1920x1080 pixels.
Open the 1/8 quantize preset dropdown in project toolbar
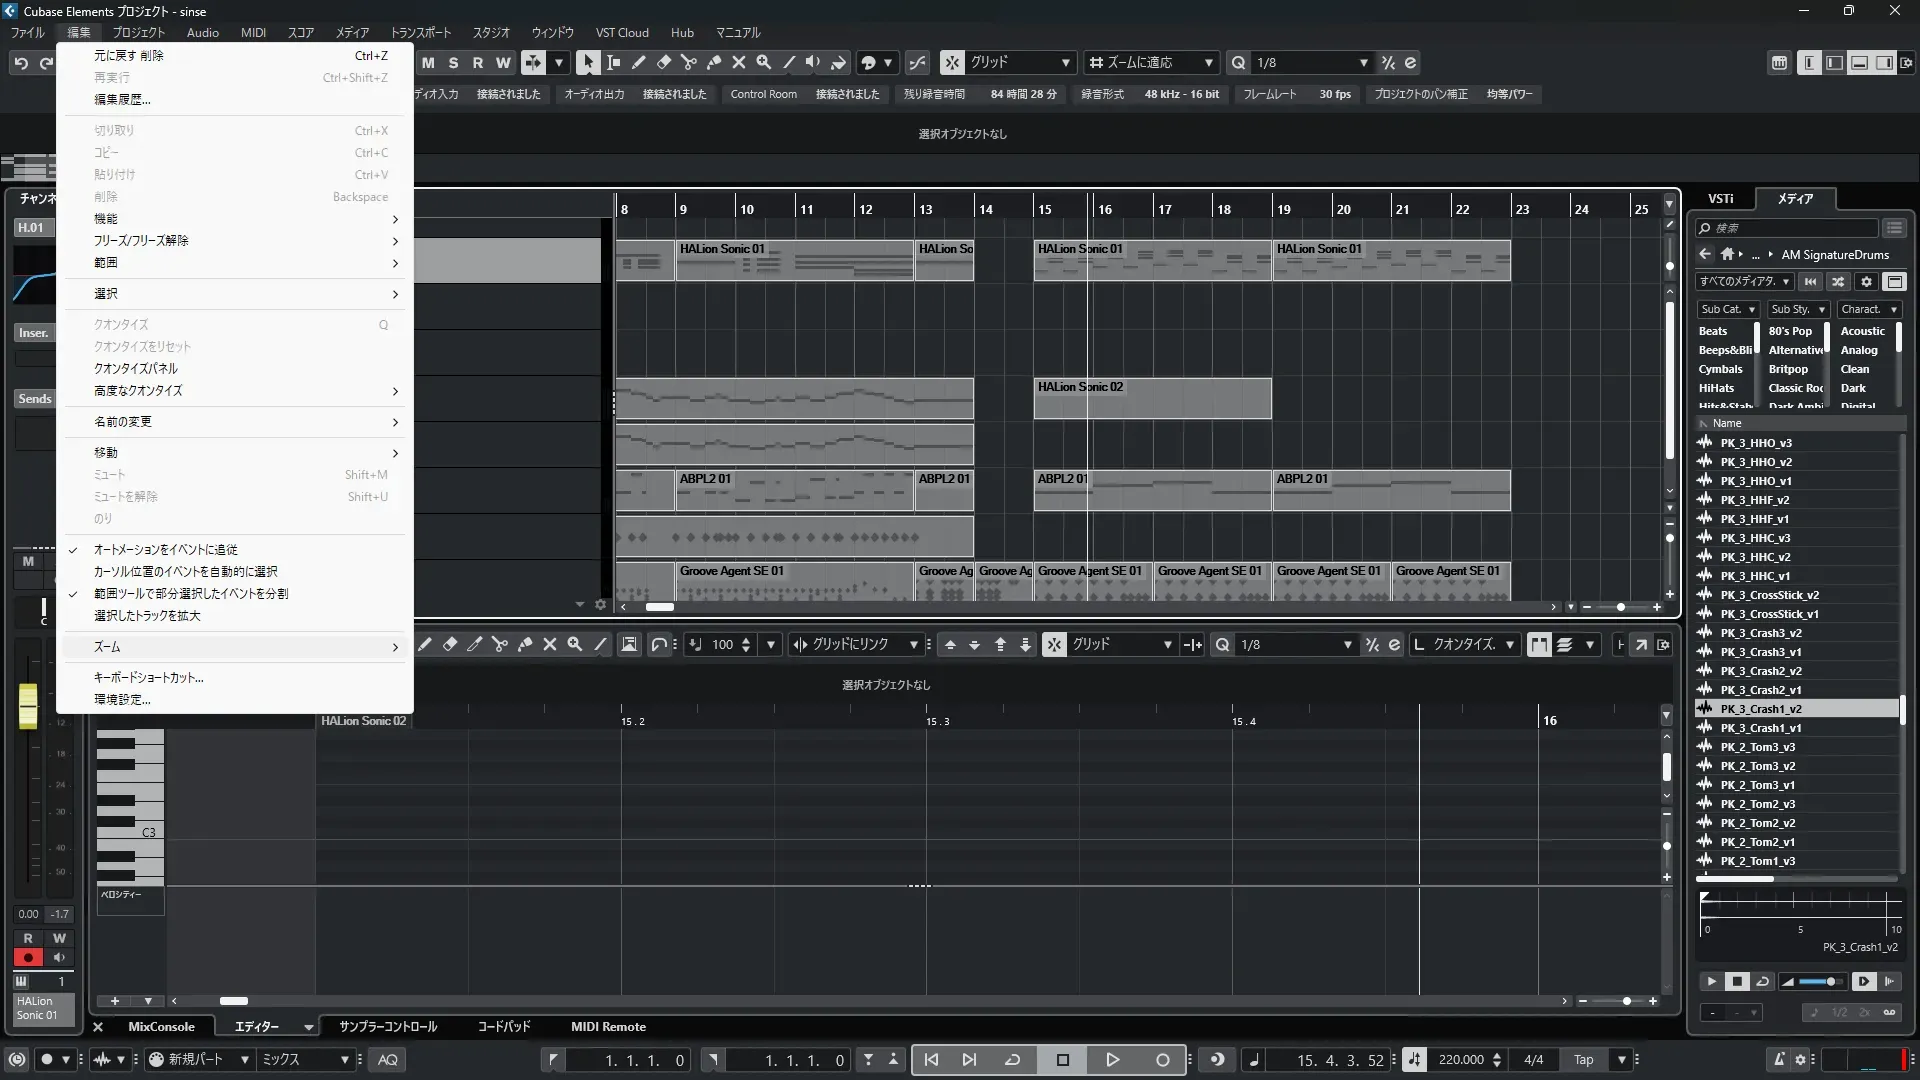1312,62
